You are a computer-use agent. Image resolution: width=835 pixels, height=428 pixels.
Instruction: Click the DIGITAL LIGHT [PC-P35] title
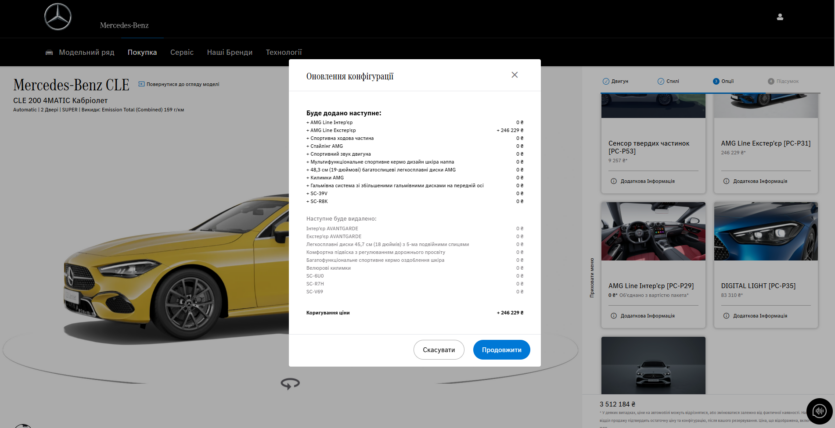pyautogui.click(x=758, y=286)
